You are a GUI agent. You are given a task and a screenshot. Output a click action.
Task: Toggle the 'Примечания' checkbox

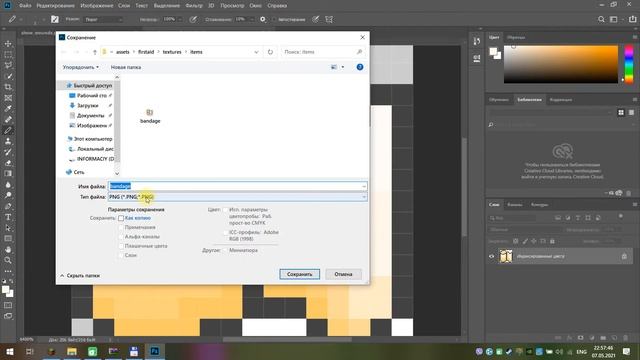tap(121, 227)
